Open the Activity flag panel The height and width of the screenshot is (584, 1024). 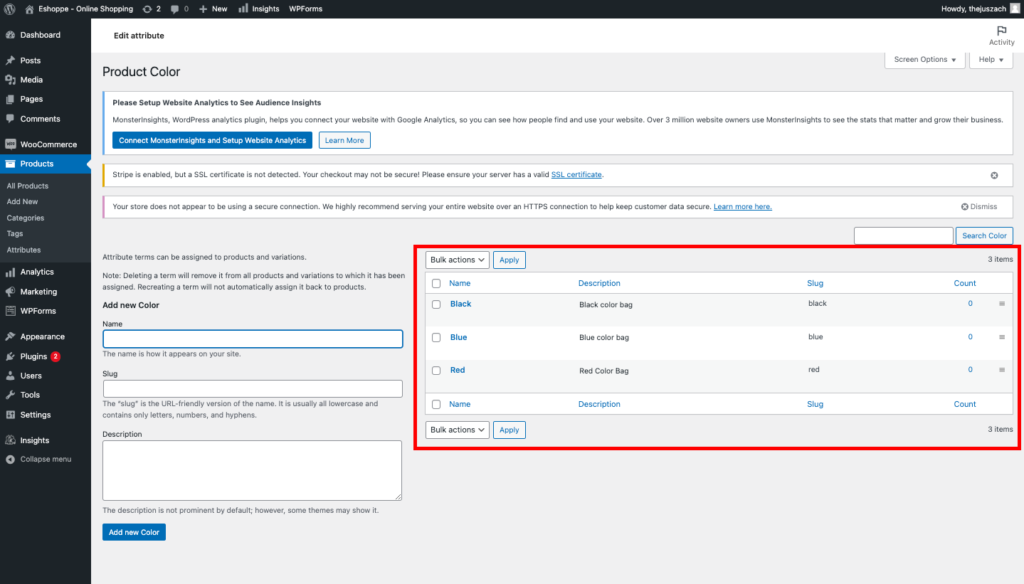[1001, 35]
